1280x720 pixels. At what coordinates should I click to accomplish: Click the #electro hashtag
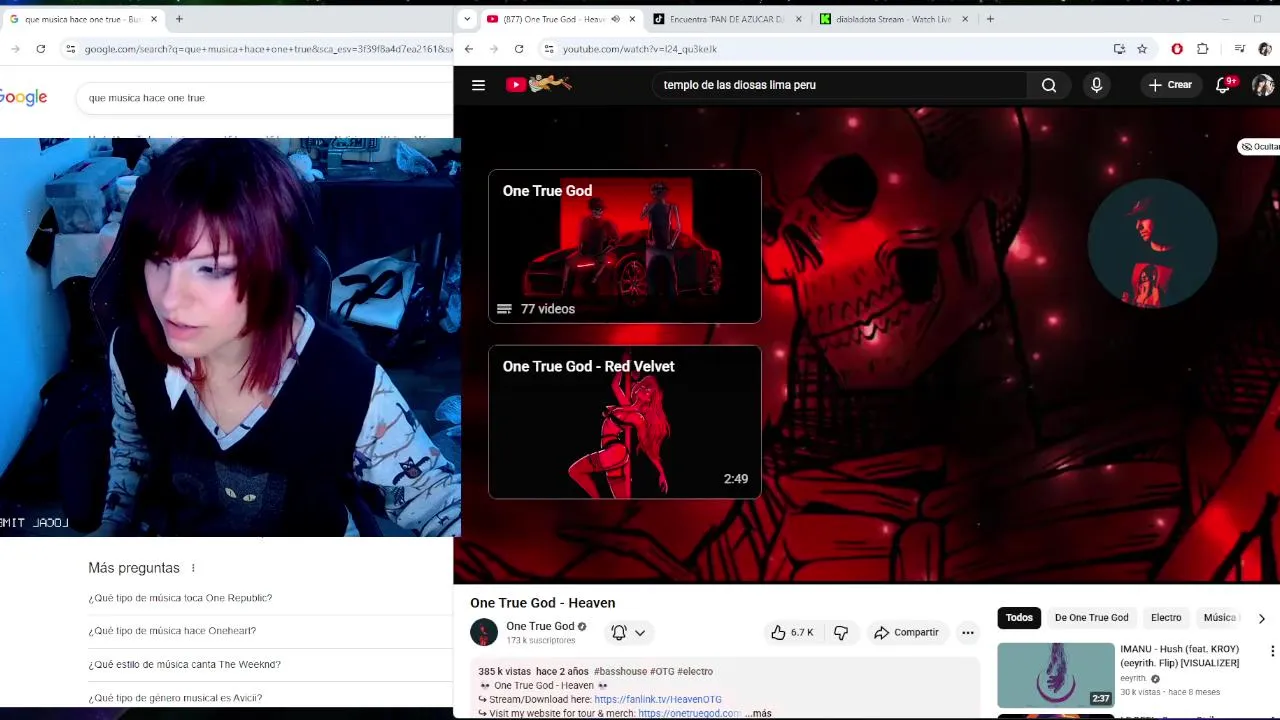(x=695, y=672)
